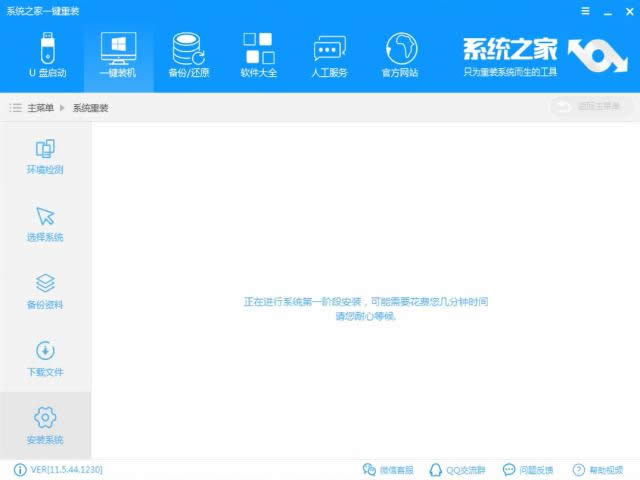Open QQ交流群 group link
This screenshot has width=640, height=480.
pos(458,470)
